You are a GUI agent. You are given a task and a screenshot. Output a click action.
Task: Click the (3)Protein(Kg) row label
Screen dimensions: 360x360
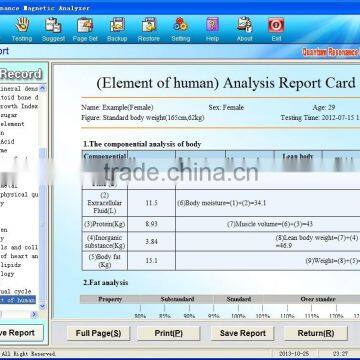(105, 224)
